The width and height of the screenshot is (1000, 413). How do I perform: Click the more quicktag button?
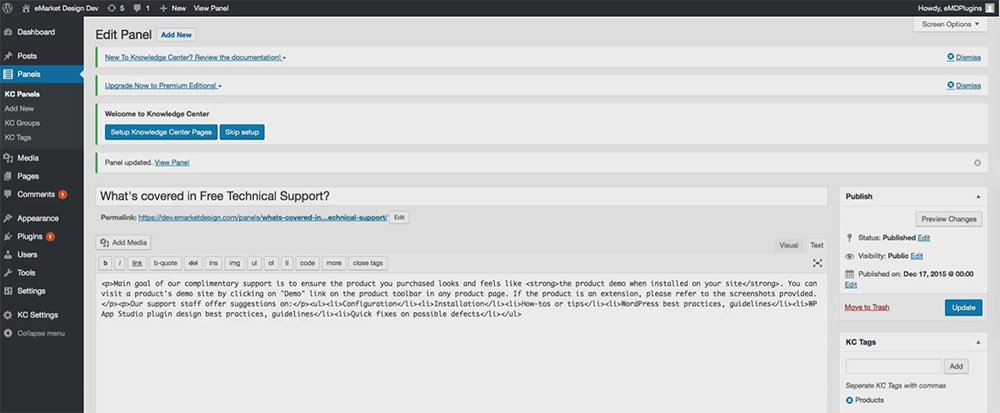pyautogui.click(x=334, y=263)
